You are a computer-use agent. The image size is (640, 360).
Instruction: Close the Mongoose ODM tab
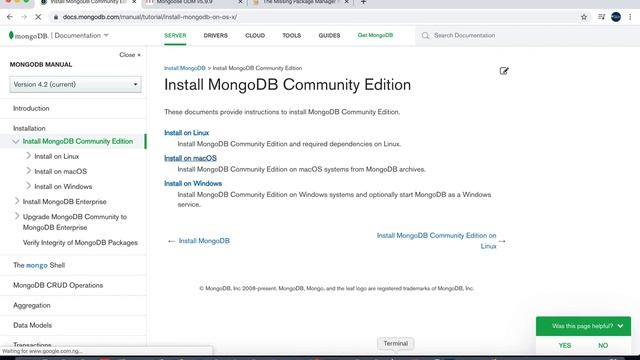click(x=240, y=2)
